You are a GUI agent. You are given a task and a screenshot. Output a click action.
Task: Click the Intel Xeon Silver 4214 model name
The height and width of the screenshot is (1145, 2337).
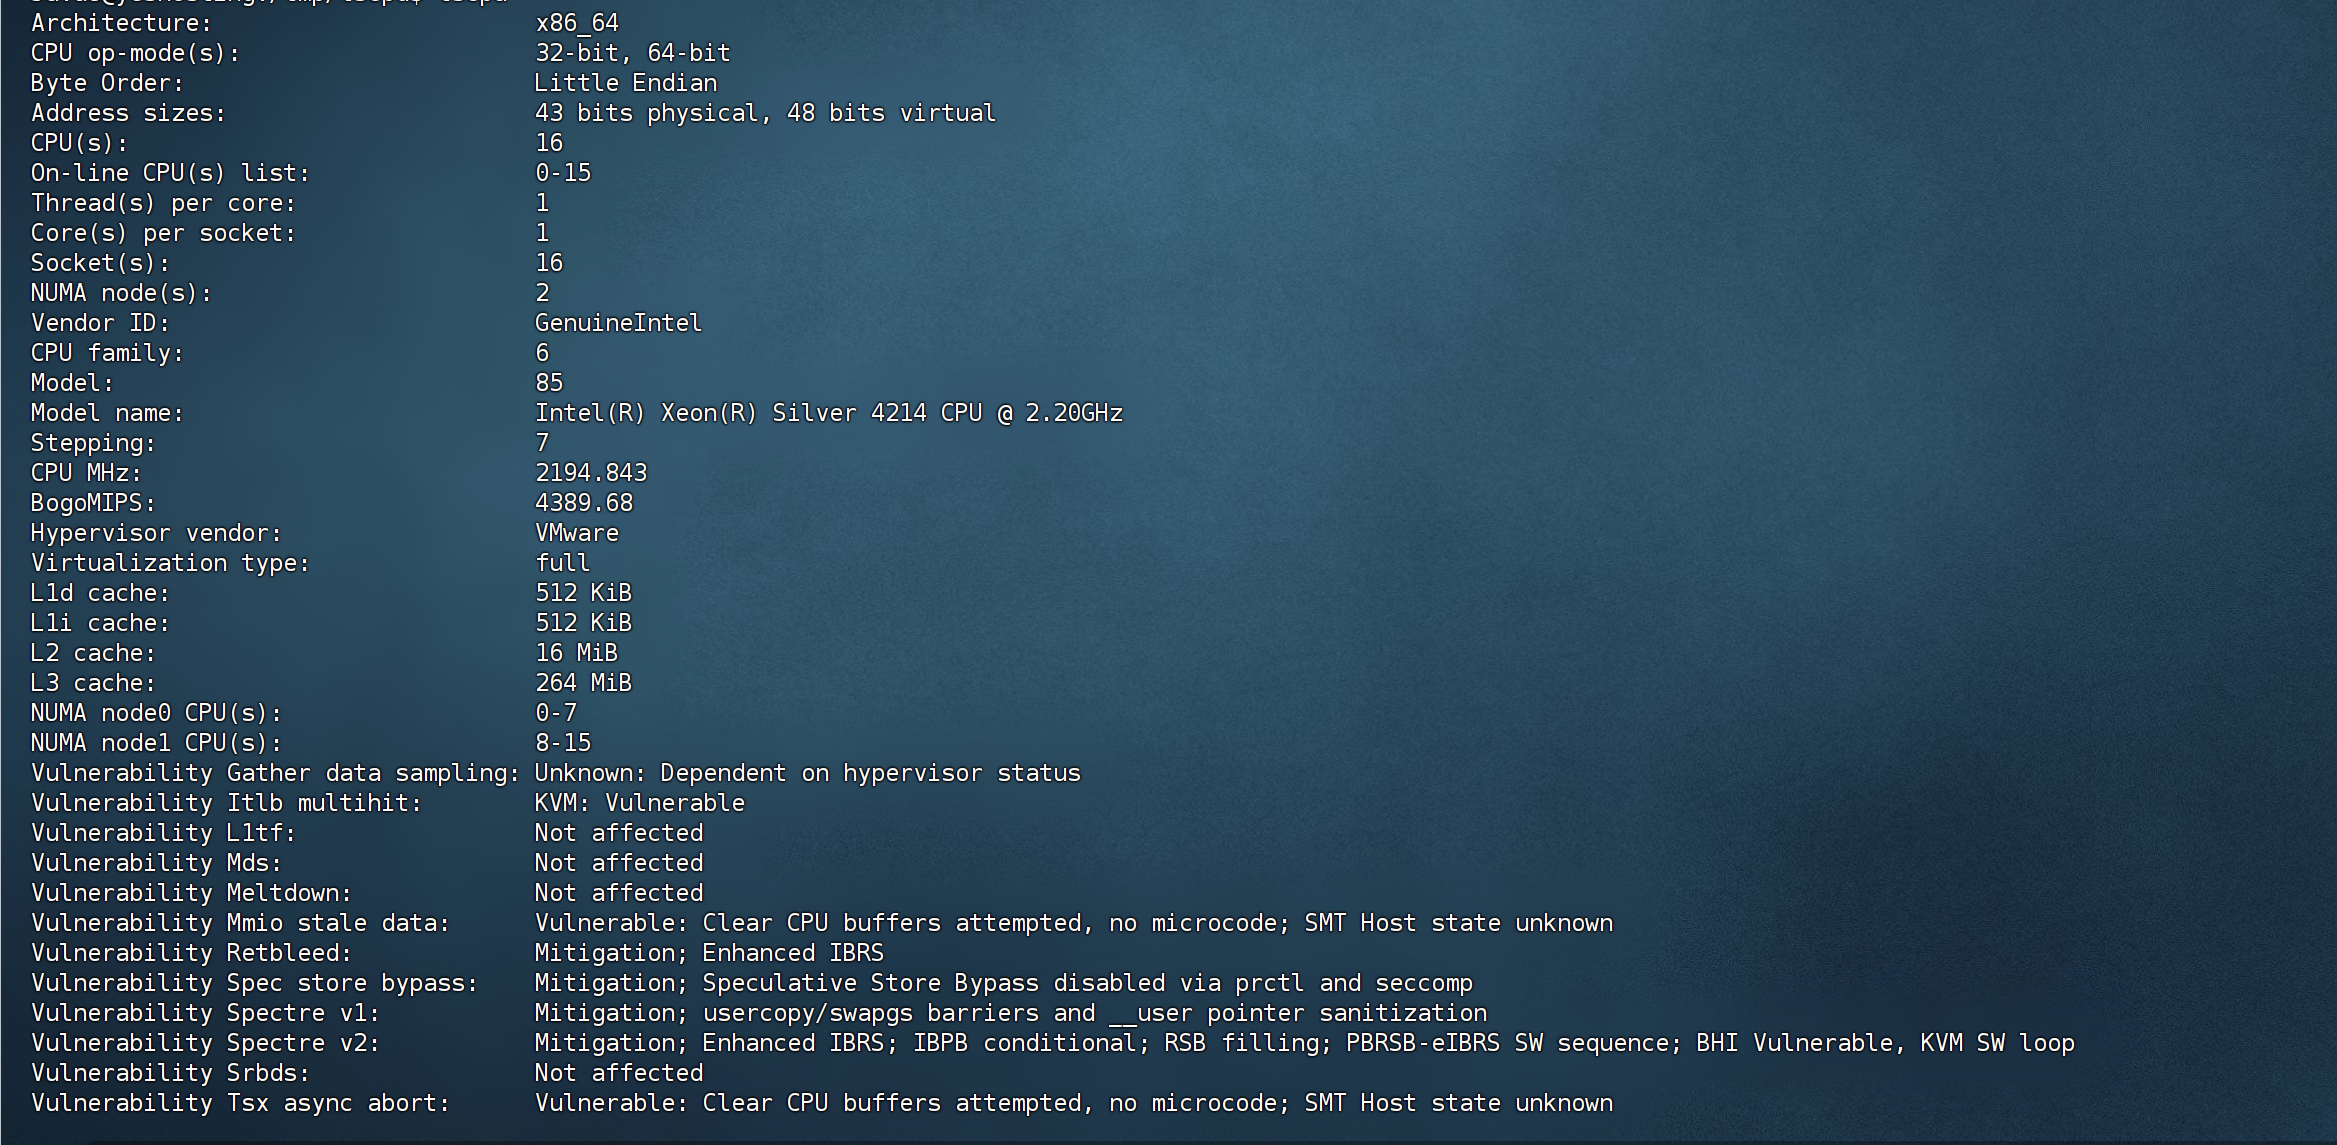click(x=828, y=413)
